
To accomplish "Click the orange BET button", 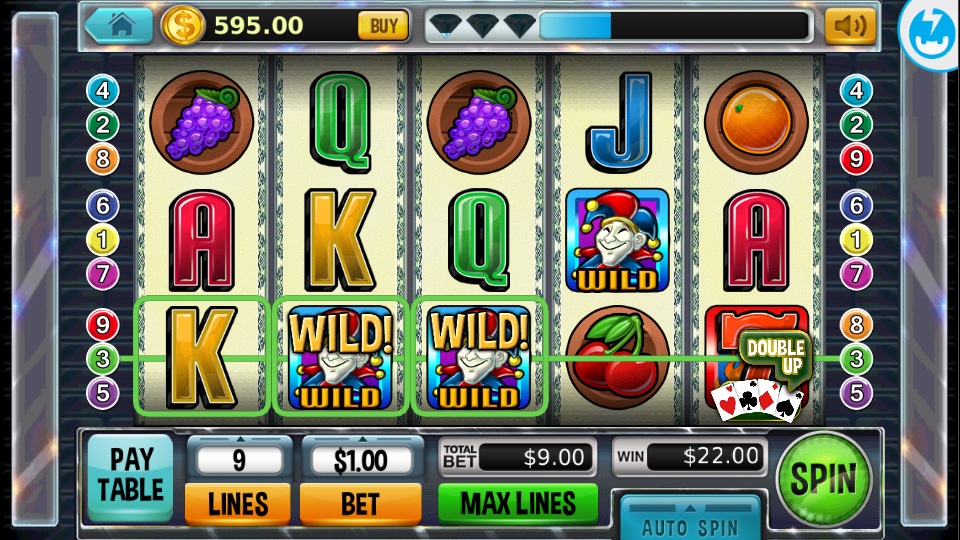I will pos(361,504).
